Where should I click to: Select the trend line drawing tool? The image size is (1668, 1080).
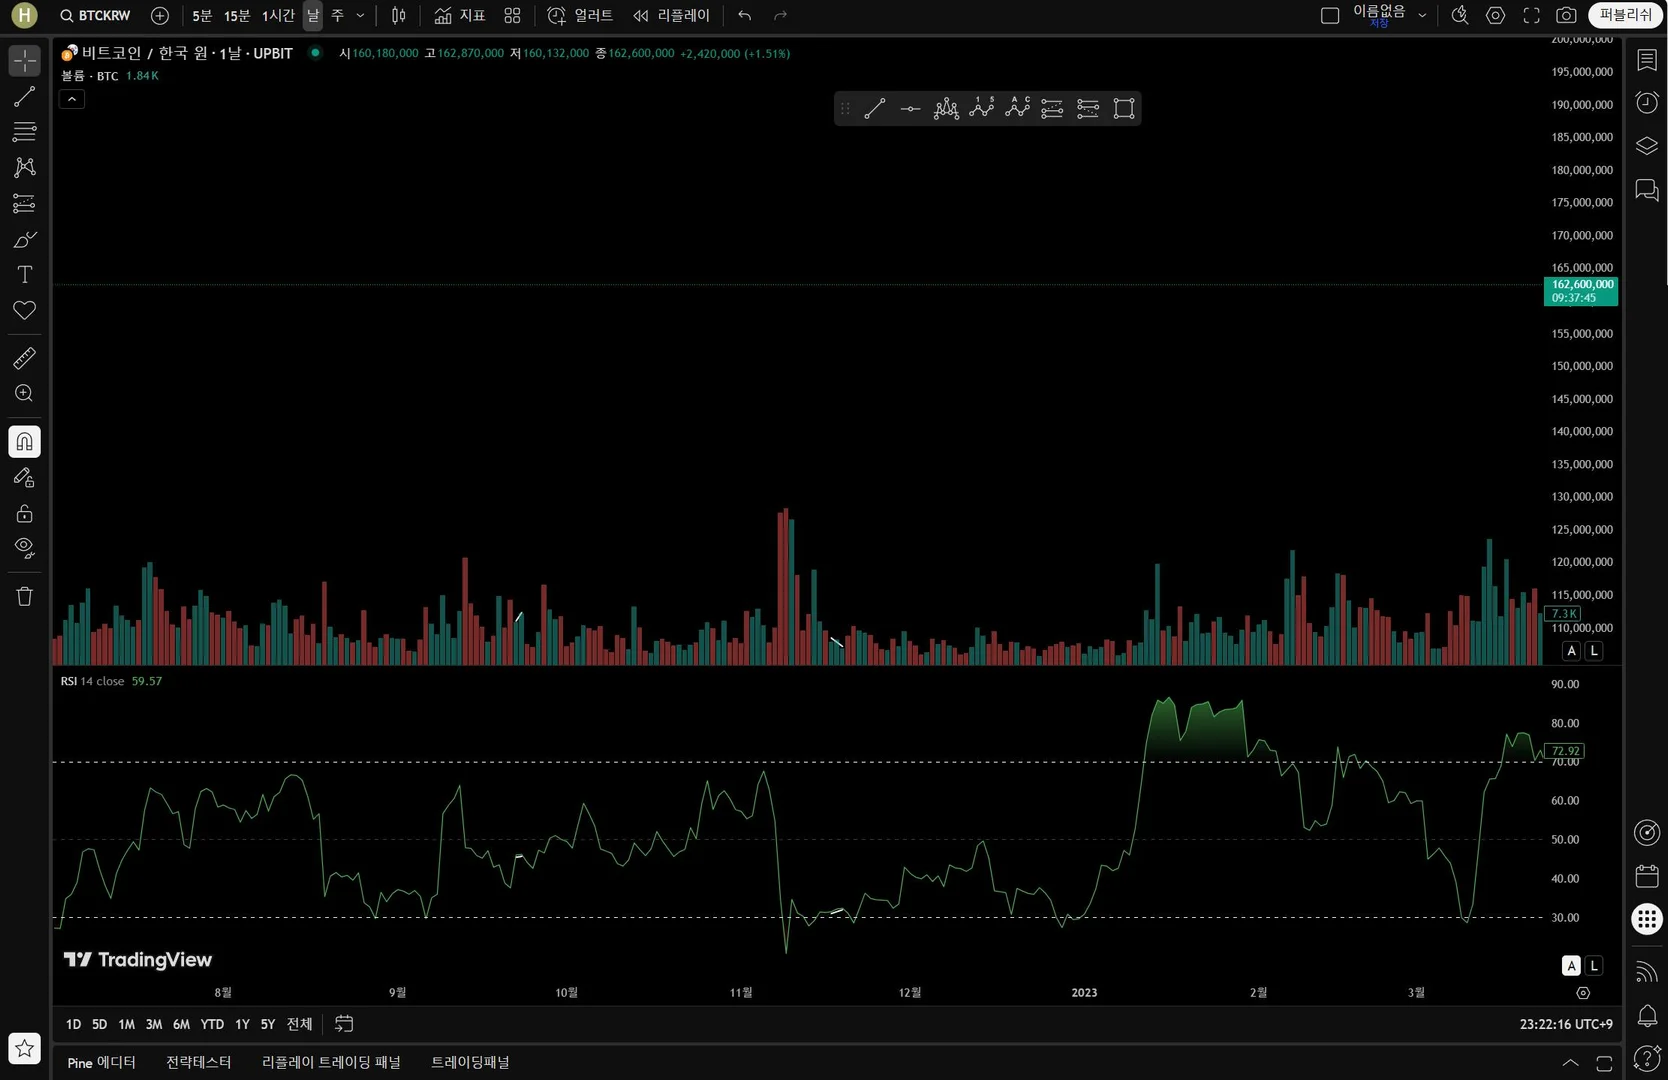[24, 97]
